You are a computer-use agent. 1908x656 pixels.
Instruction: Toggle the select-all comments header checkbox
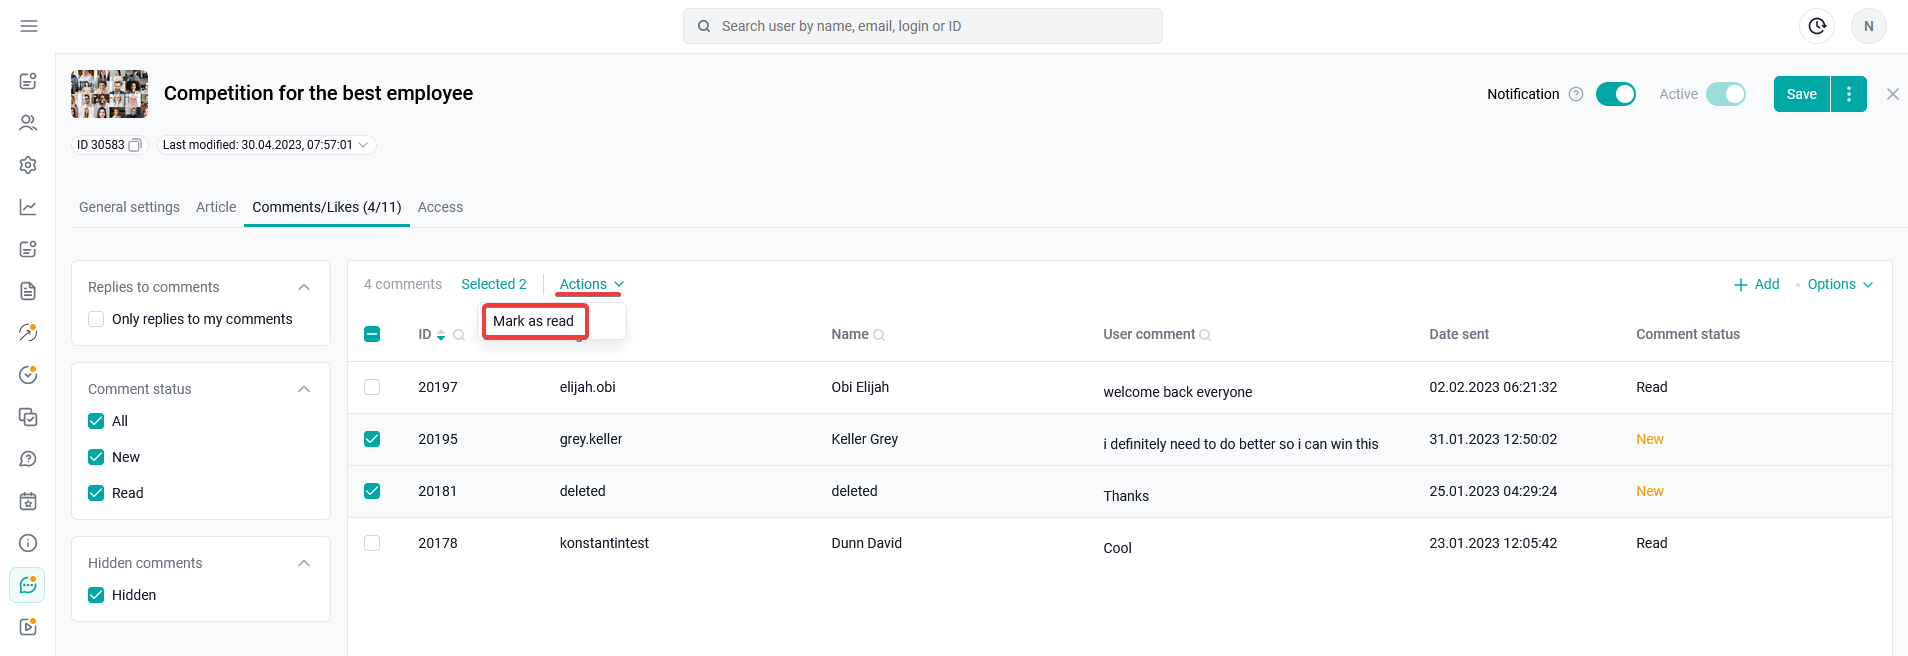point(372,334)
